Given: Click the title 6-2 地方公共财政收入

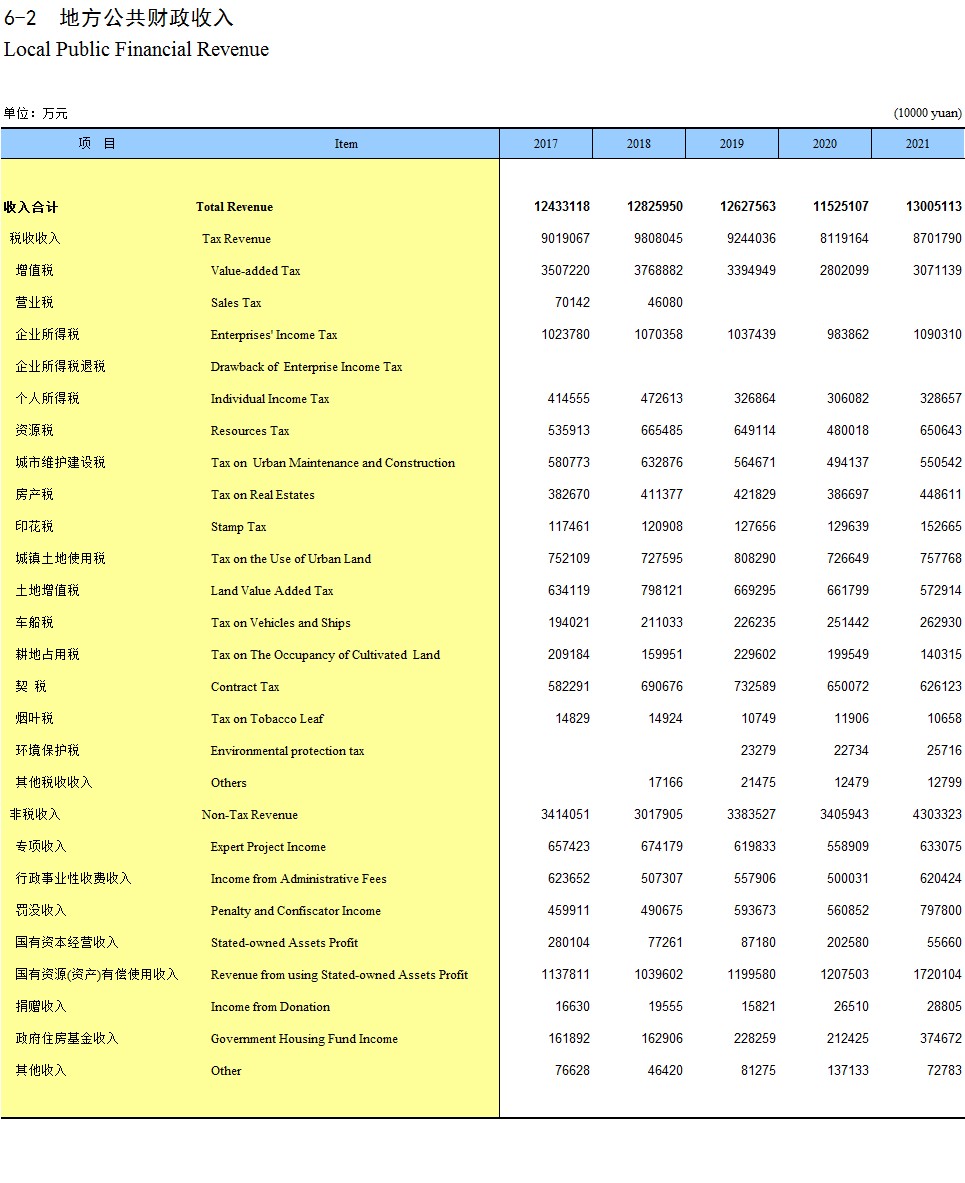Looking at the screenshot, I should tap(118, 17).
